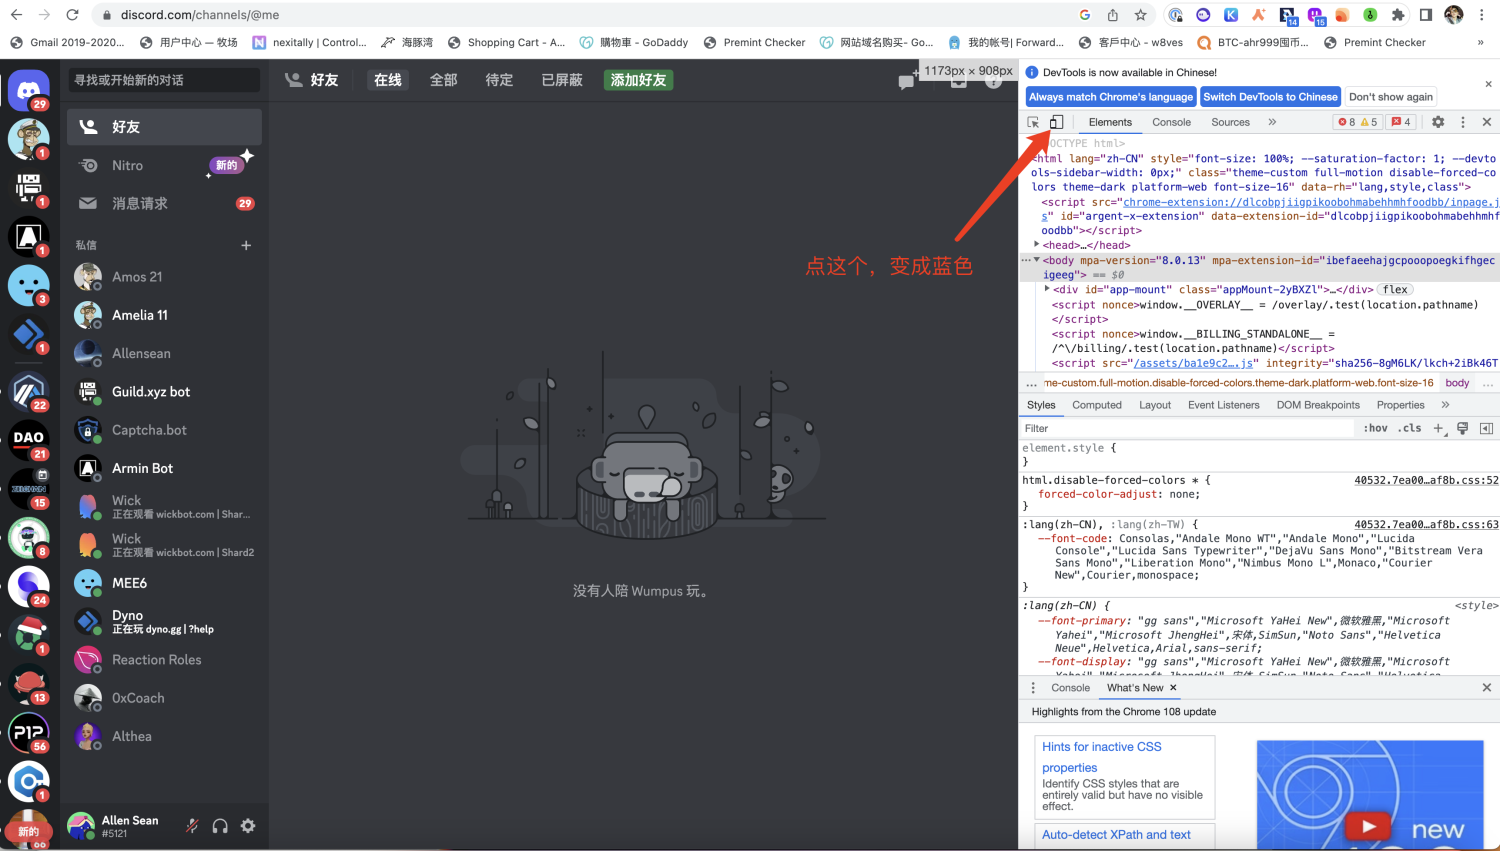The height and width of the screenshot is (851, 1500).
Task: Click the Google Translate icon in address bar
Action: point(1085,15)
